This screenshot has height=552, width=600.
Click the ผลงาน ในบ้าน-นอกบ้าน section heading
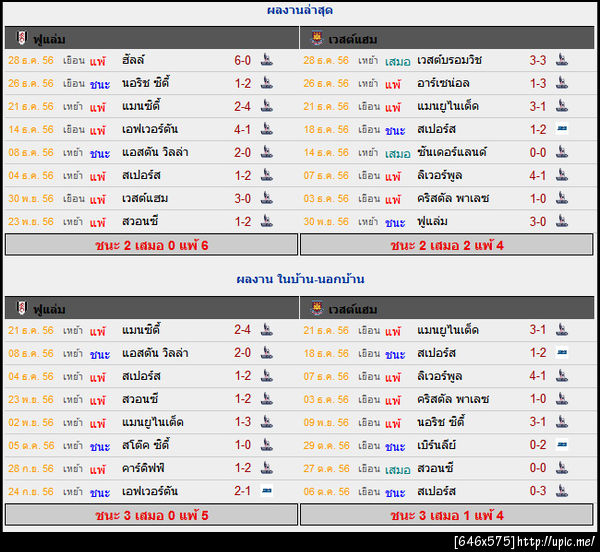[300, 279]
